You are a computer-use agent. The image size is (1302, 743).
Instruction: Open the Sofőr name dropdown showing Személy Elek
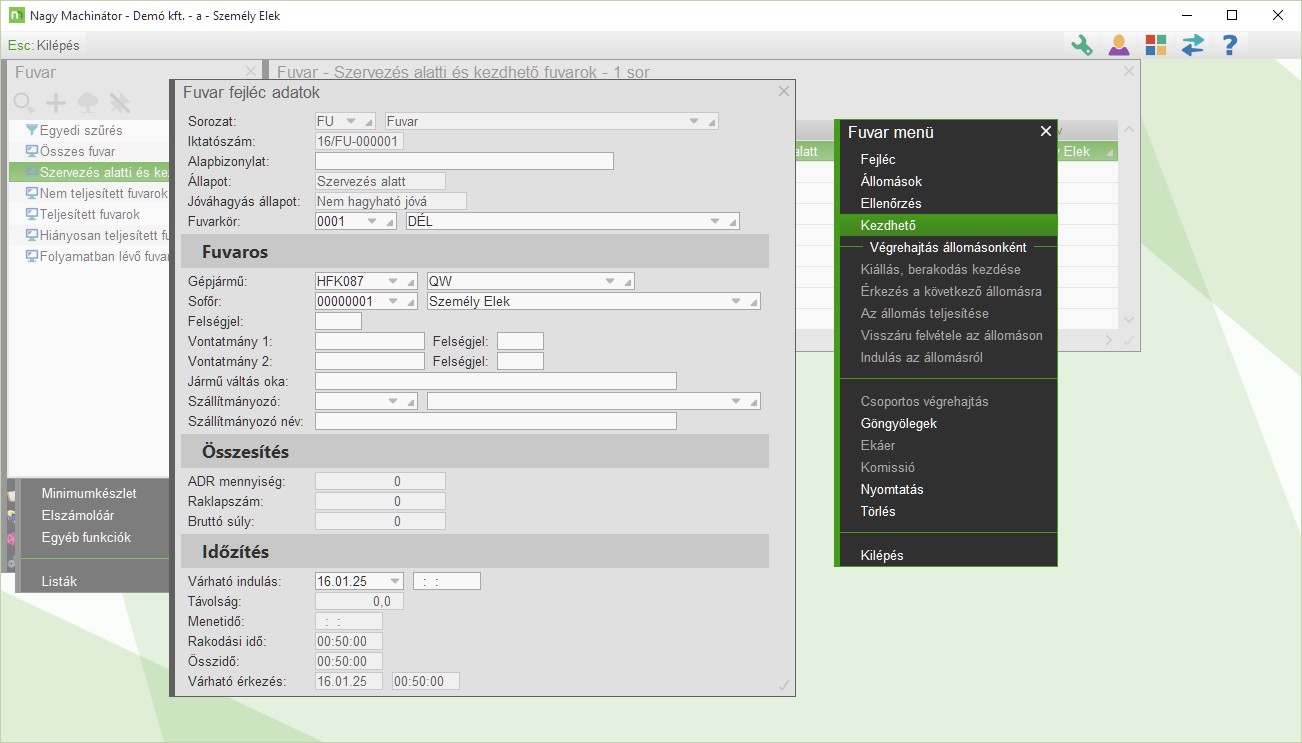click(x=736, y=301)
